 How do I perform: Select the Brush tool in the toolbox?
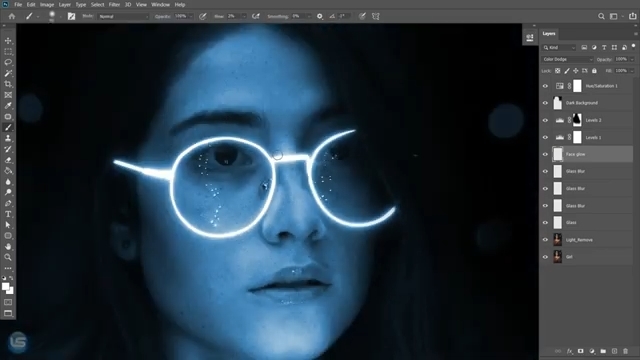tap(8, 127)
